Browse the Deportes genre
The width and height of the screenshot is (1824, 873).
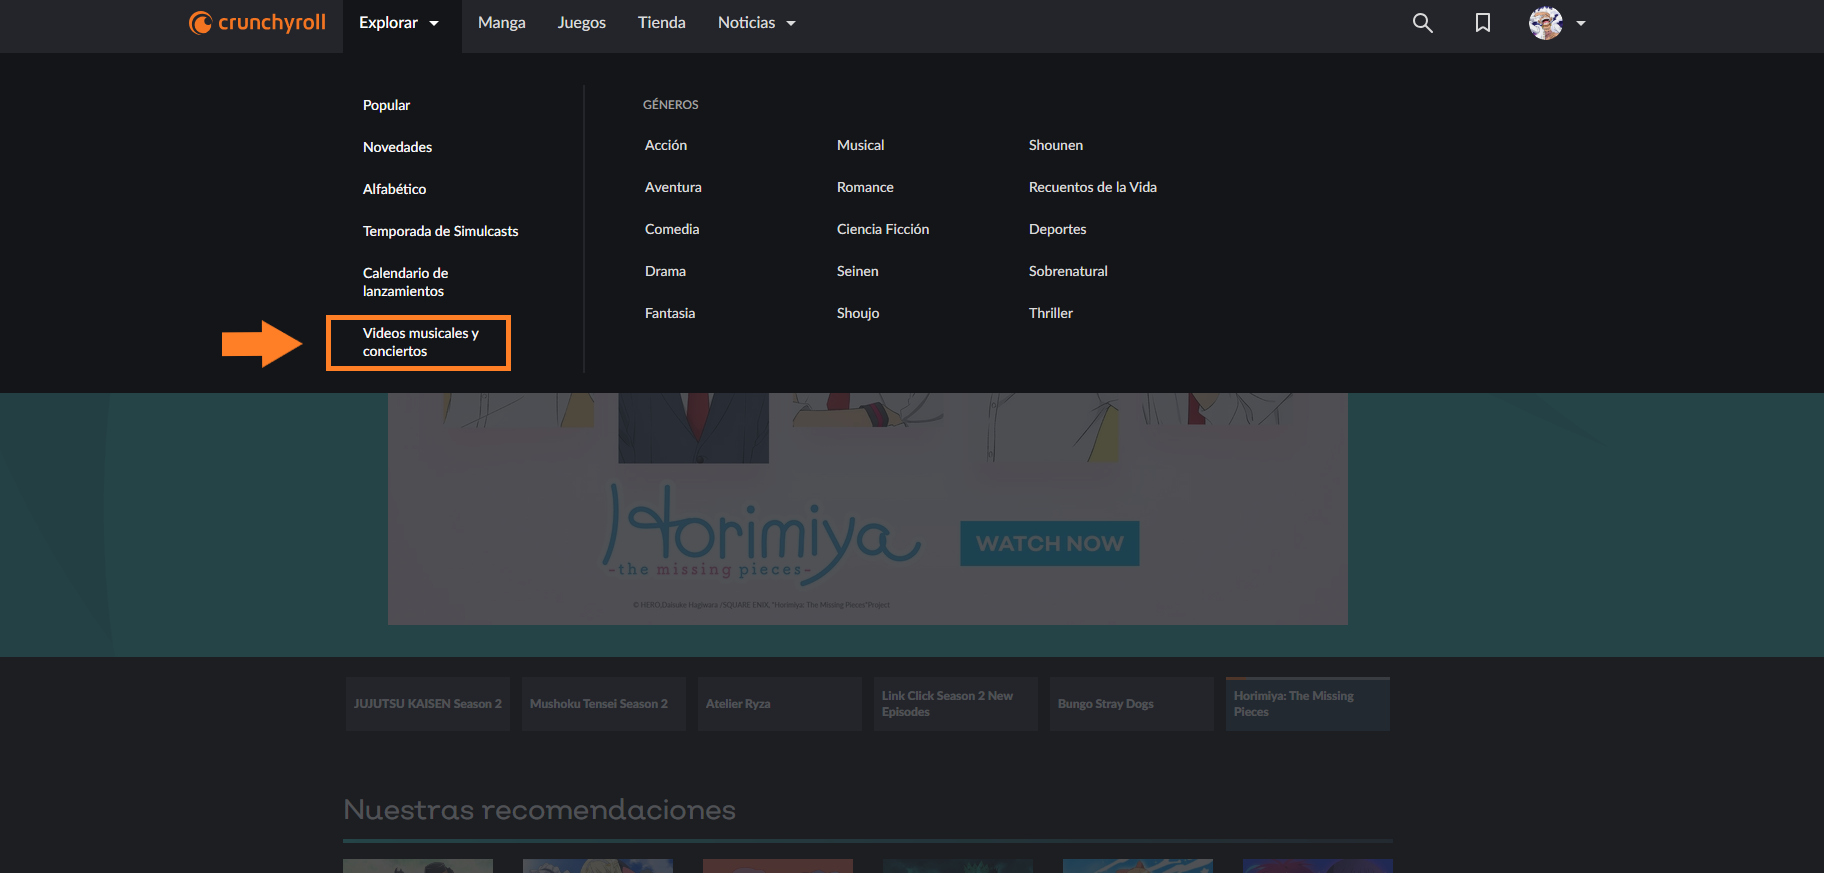(1057, 229)
